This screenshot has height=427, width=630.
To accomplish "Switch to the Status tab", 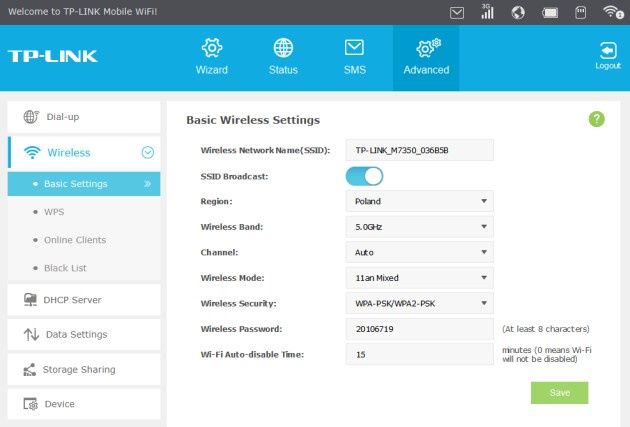I will click(x=283, y=70).
